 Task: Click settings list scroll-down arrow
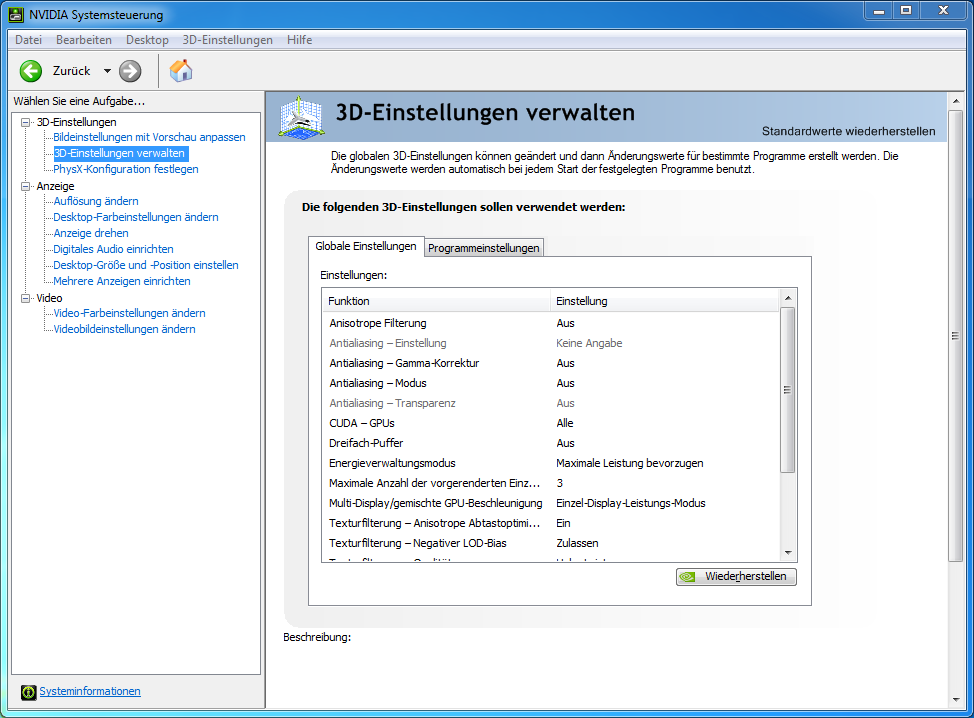pos(788,553)
